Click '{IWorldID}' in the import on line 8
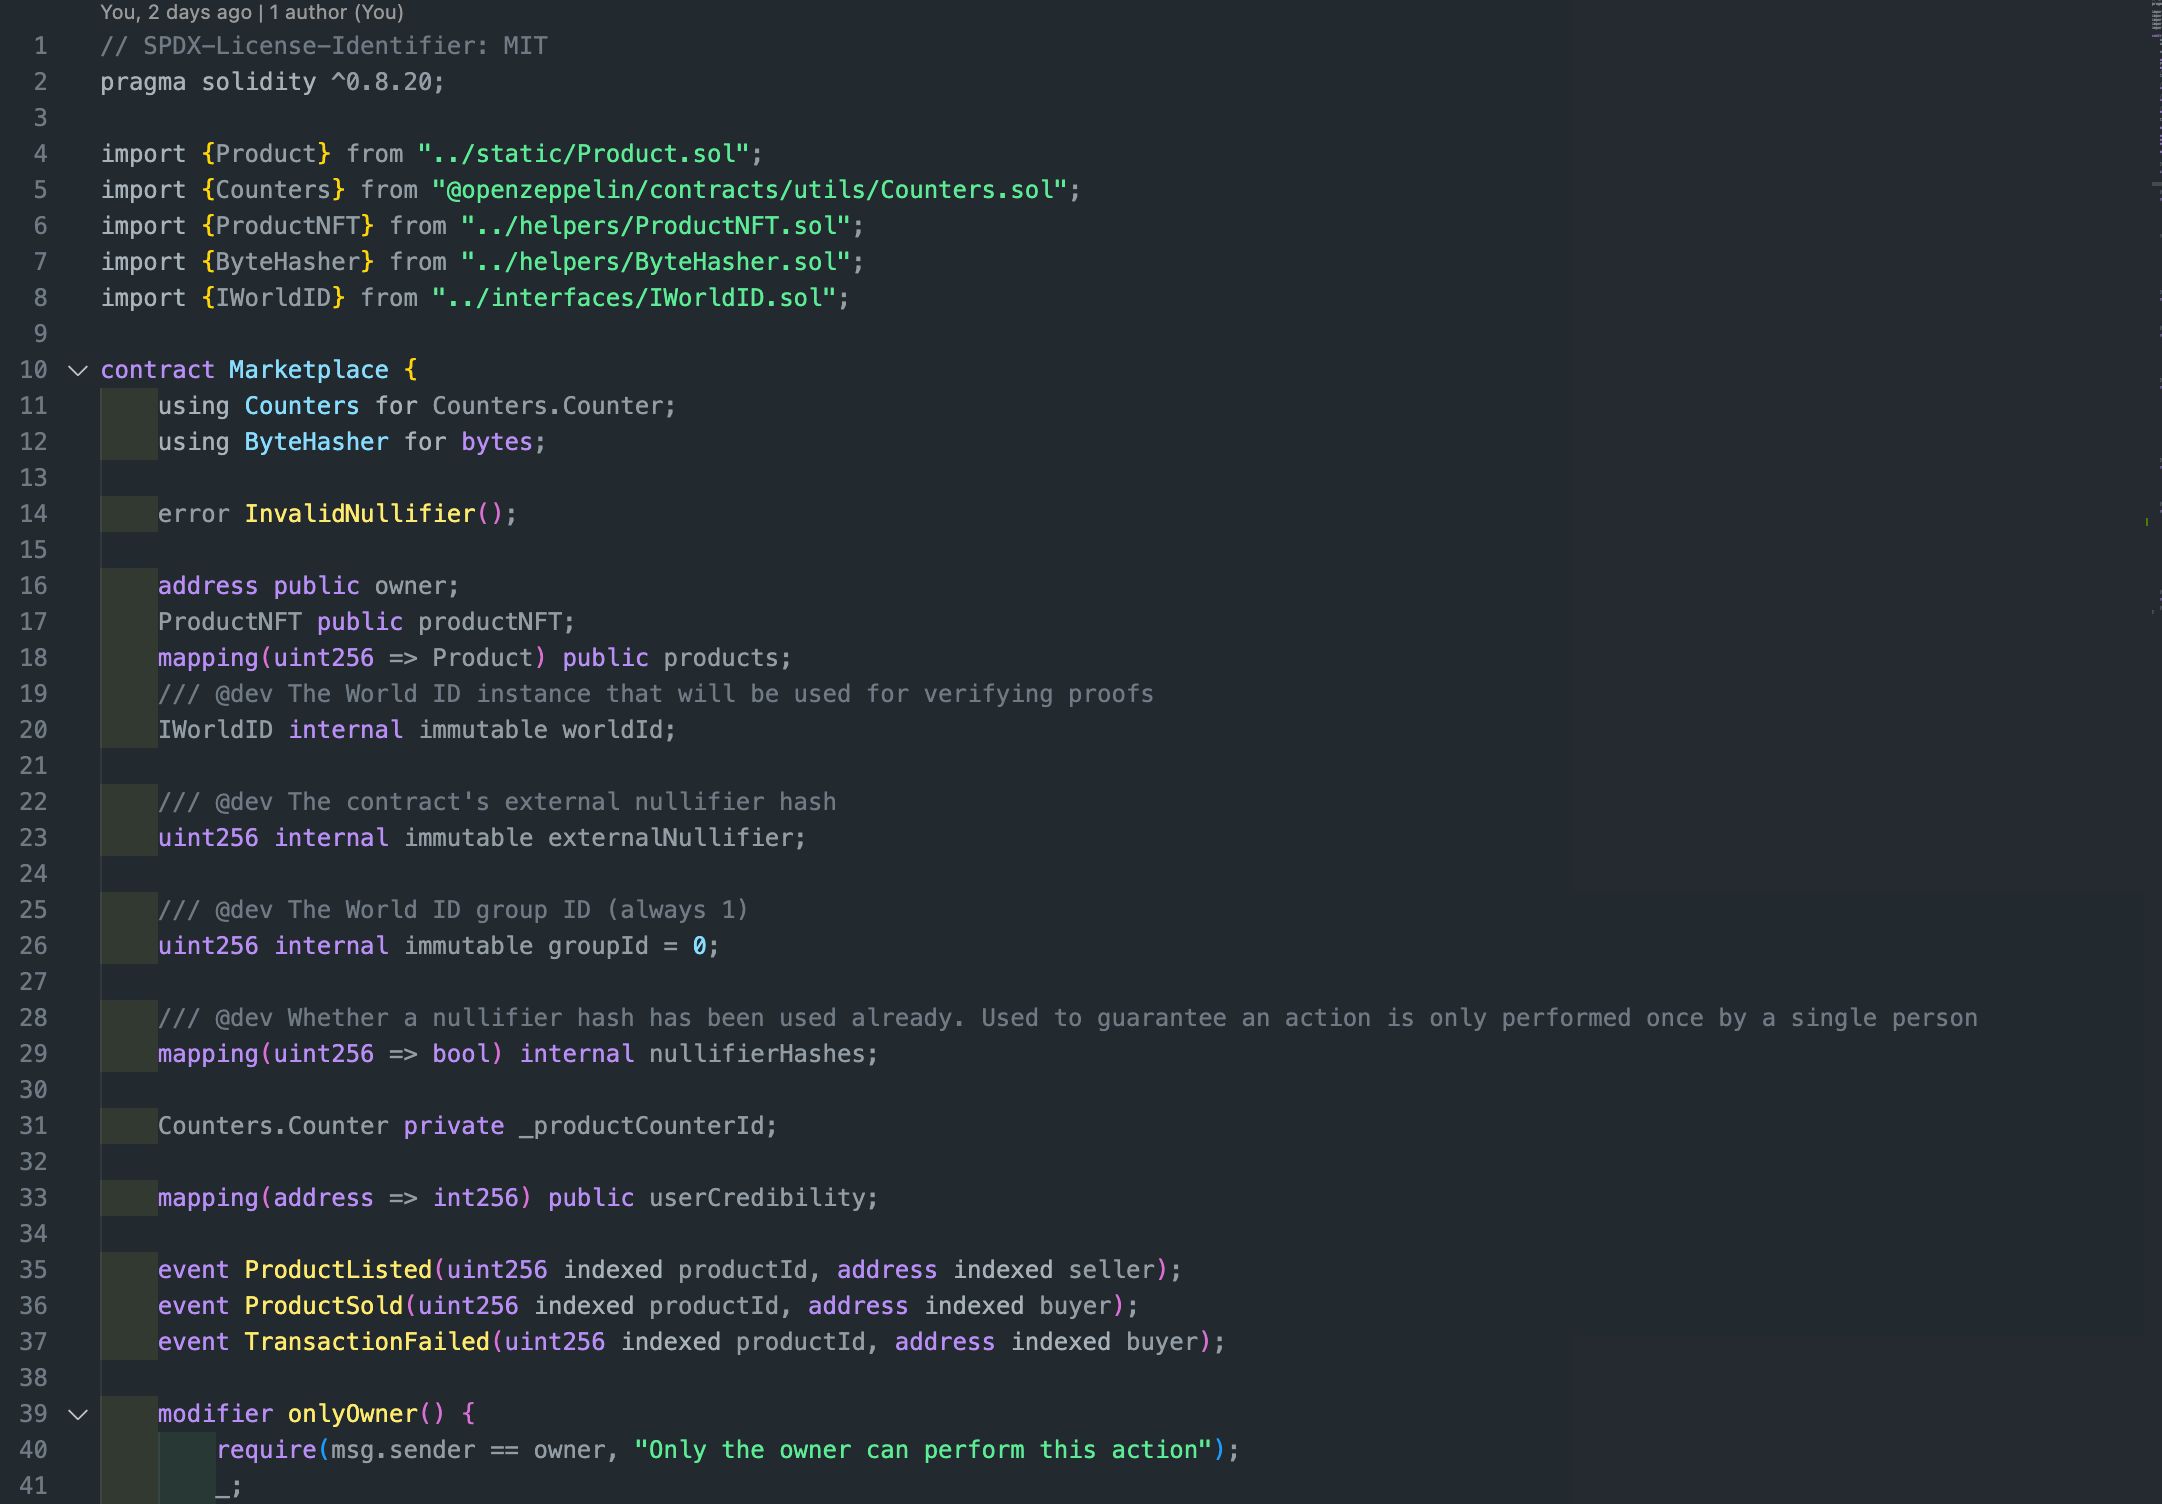Screen dimensions: 2162x1504 [x=273, y=298]
